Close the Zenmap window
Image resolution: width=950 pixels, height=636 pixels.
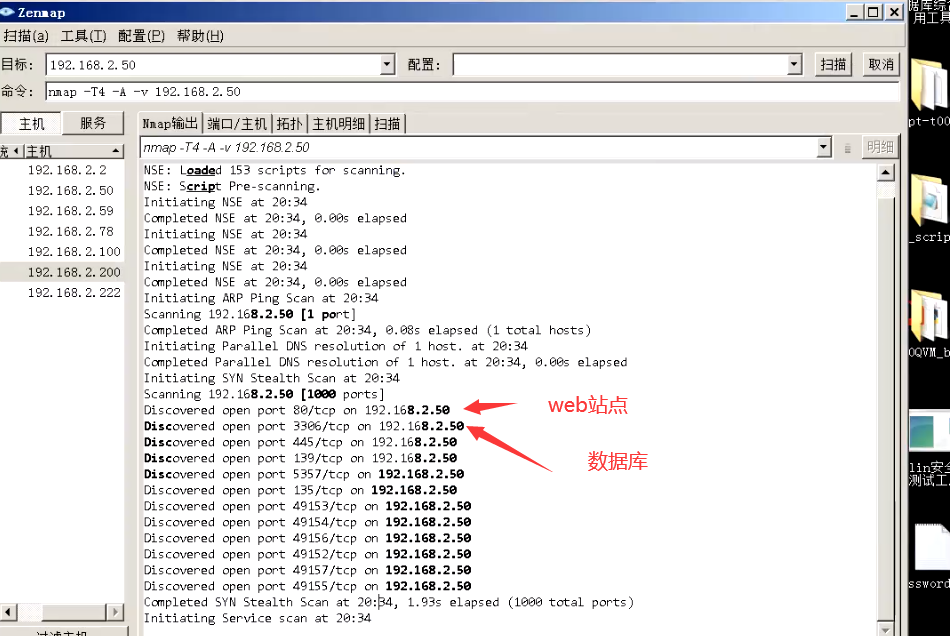[894, 12]
